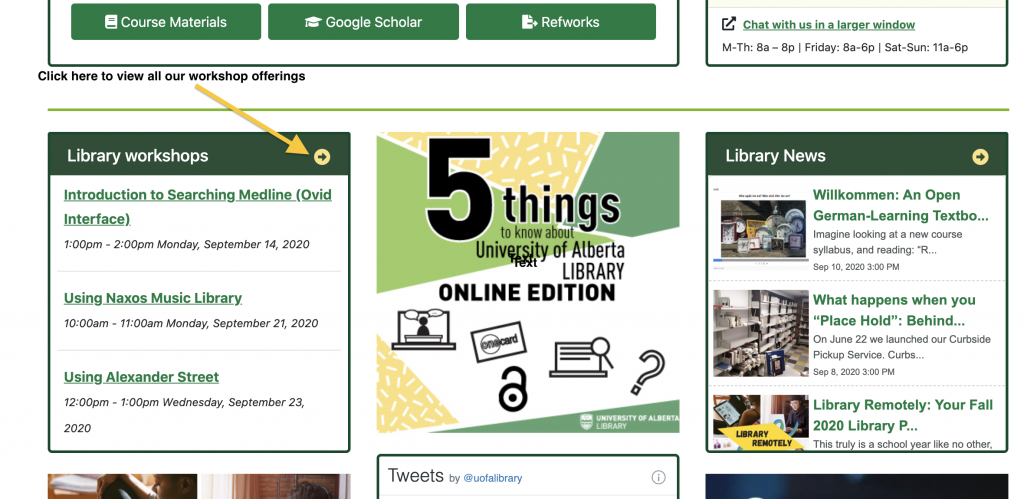Viewport: 1024px width, 499px height.
Task: Click '10:00am - 11:00am Monday, September 21, 2020' text
Action: click(191, 323)
